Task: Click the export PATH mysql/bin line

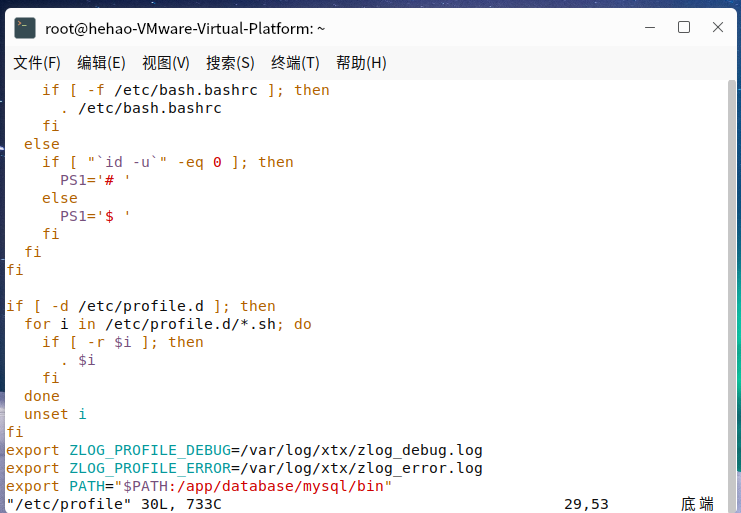Action: [x=199, y=486]
